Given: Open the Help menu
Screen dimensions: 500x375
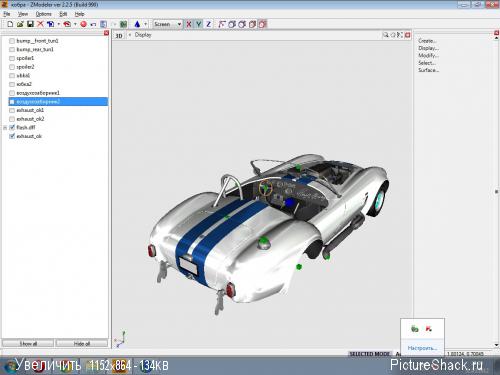Looking at the screenshot, I should (x=79, y=14).
